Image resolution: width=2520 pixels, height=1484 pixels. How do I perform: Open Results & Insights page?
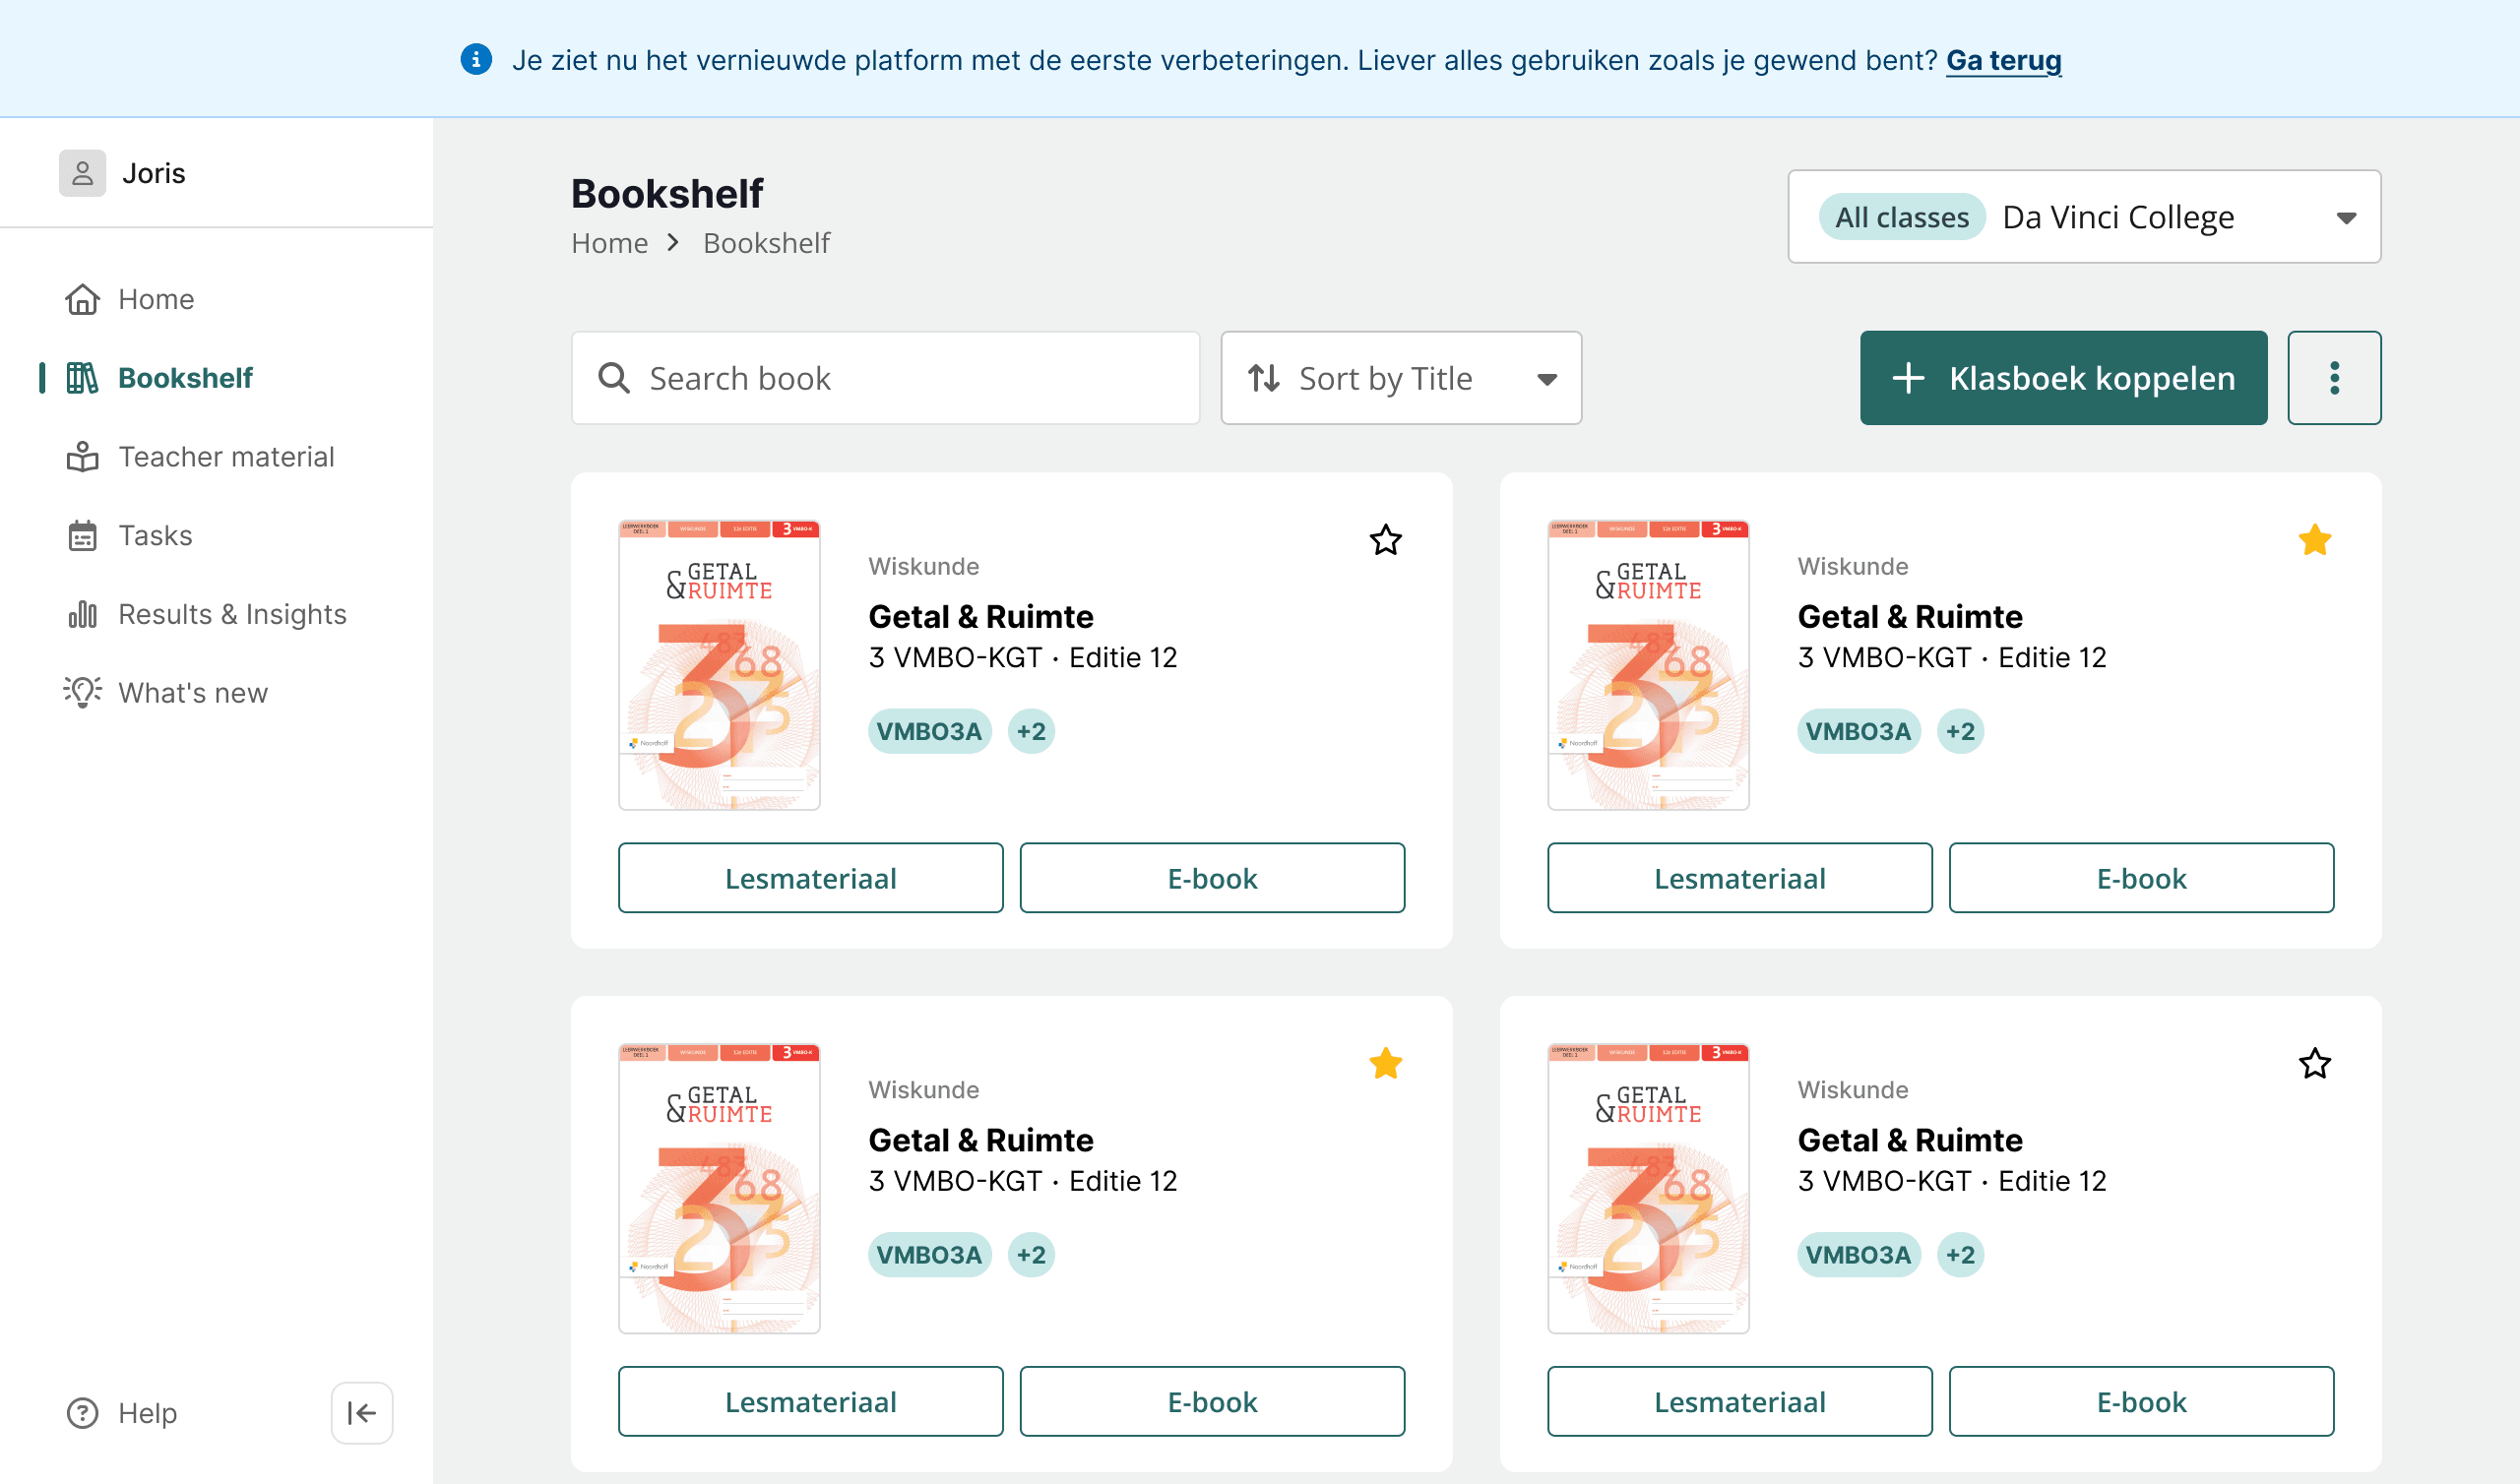point(206,614)
